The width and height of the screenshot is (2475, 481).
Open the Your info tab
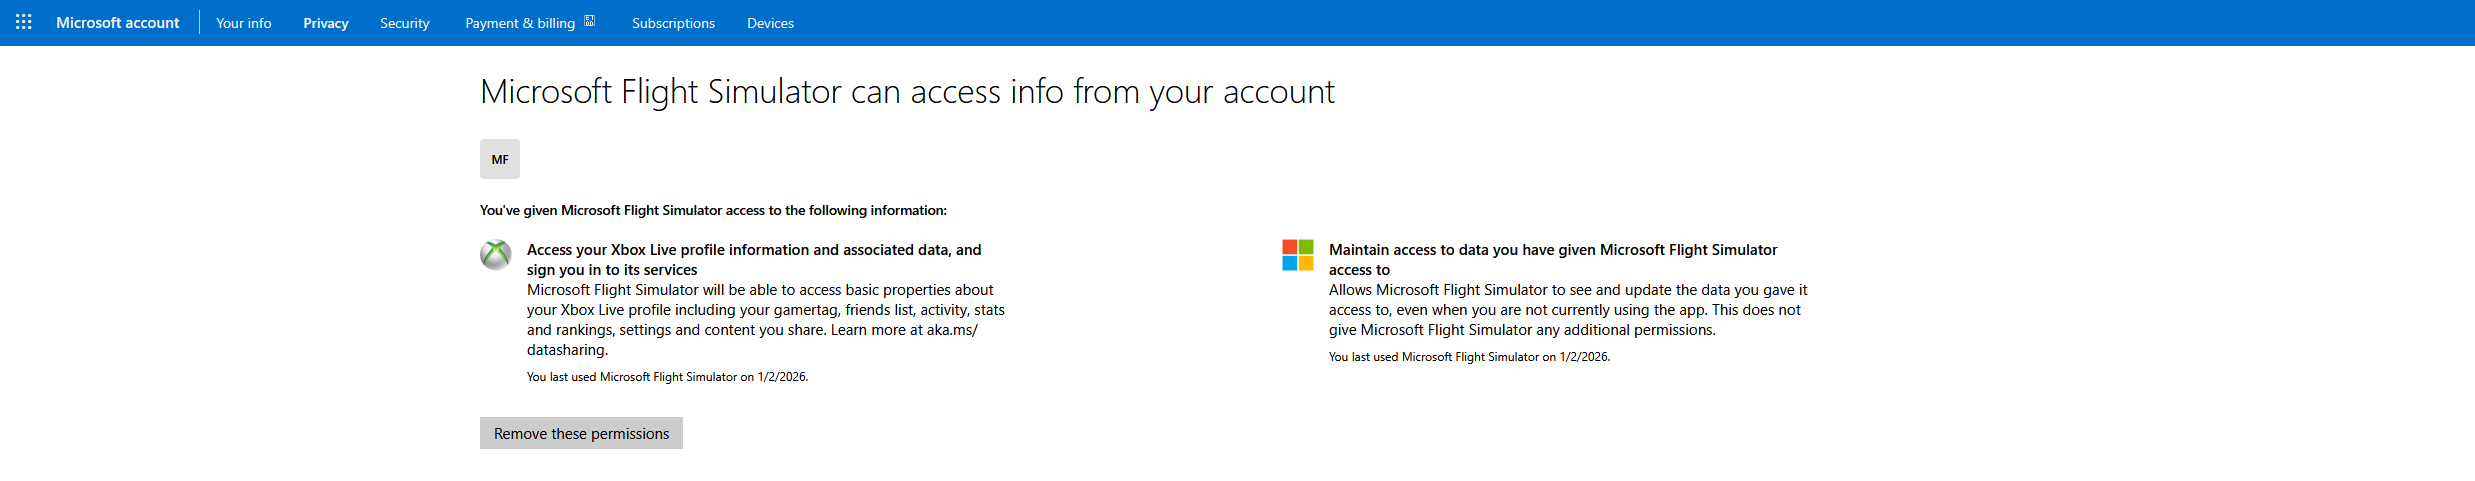coord(243,23)
